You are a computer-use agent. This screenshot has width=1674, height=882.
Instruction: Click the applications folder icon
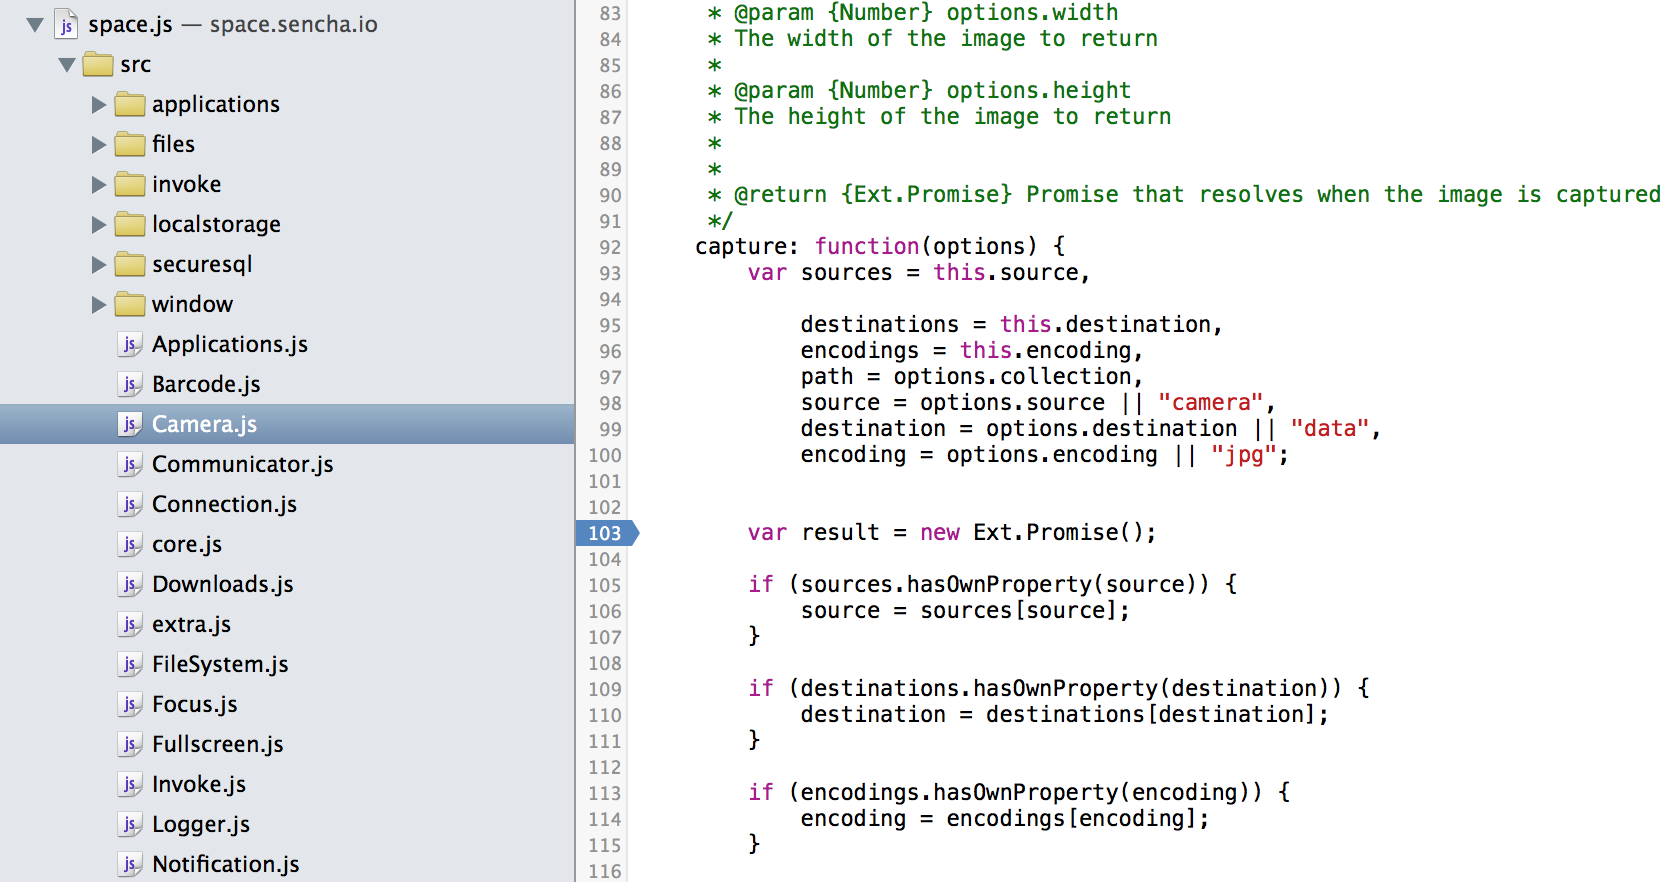coord(130,104)
